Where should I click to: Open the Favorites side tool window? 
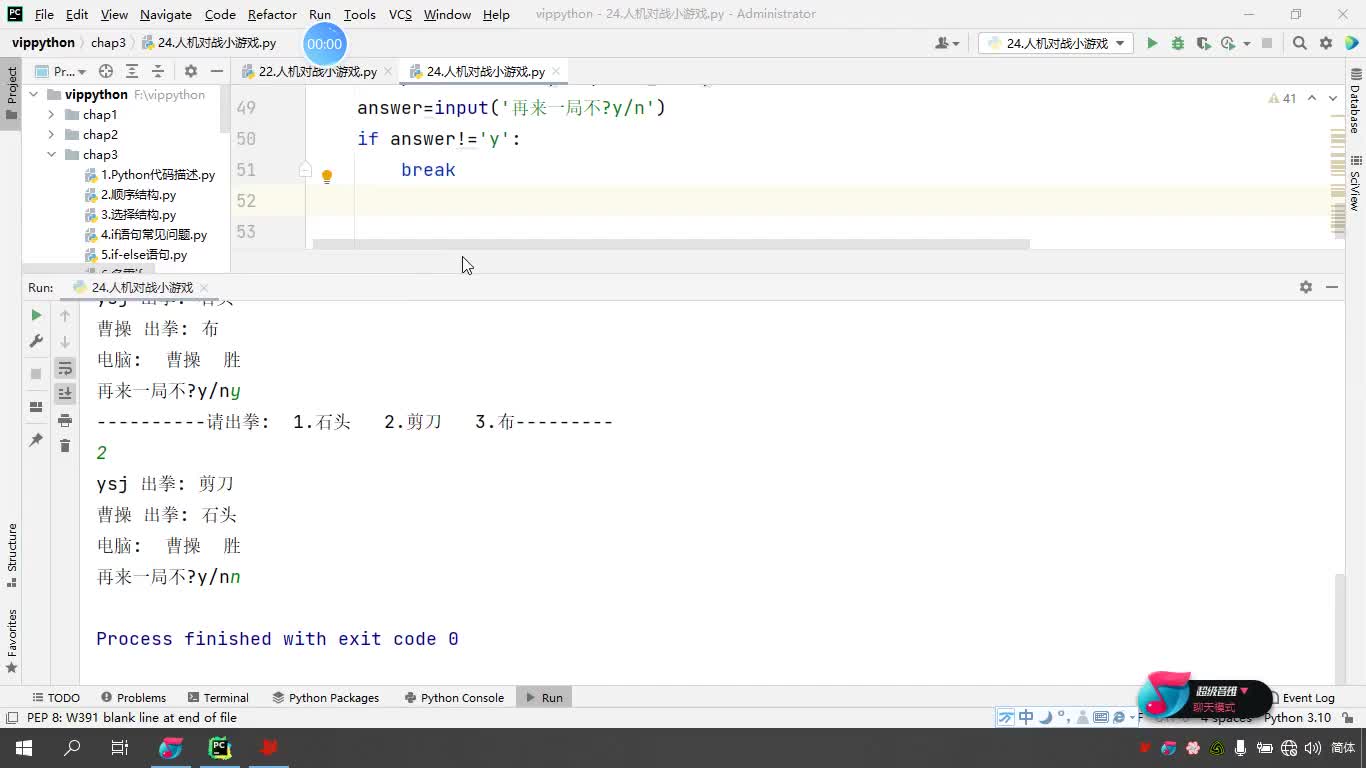12,640
